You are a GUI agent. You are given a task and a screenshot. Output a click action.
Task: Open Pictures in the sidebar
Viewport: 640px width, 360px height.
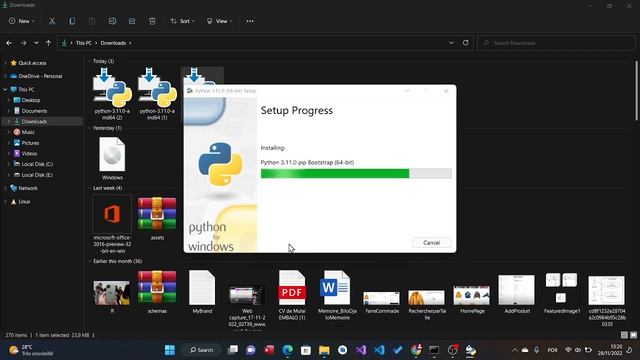point(30,143)
